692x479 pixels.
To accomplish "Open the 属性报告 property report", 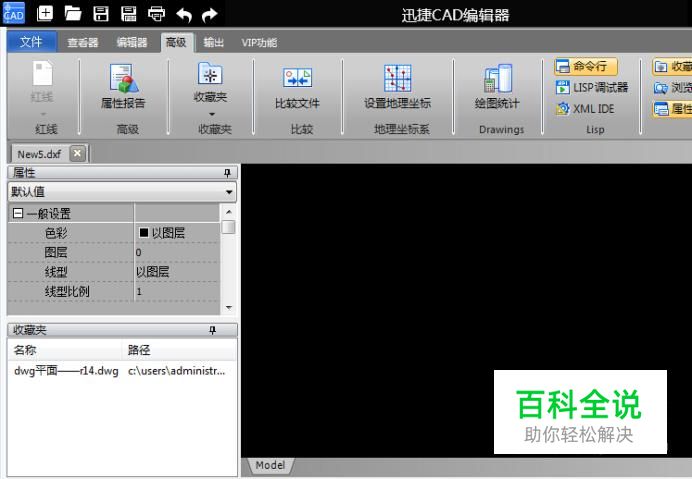I will click(x=123, y=86).
